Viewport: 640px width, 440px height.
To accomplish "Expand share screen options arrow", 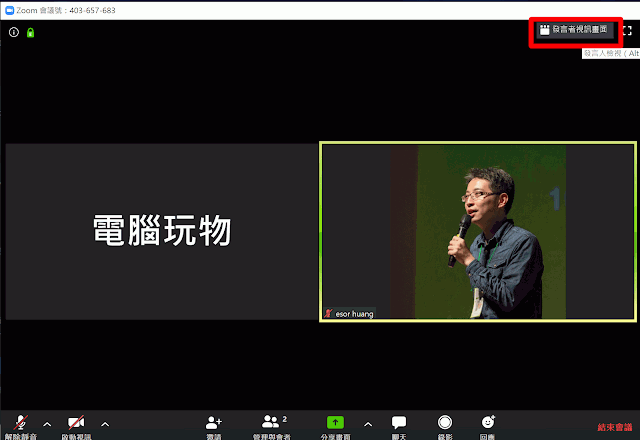I will (368, 424).
